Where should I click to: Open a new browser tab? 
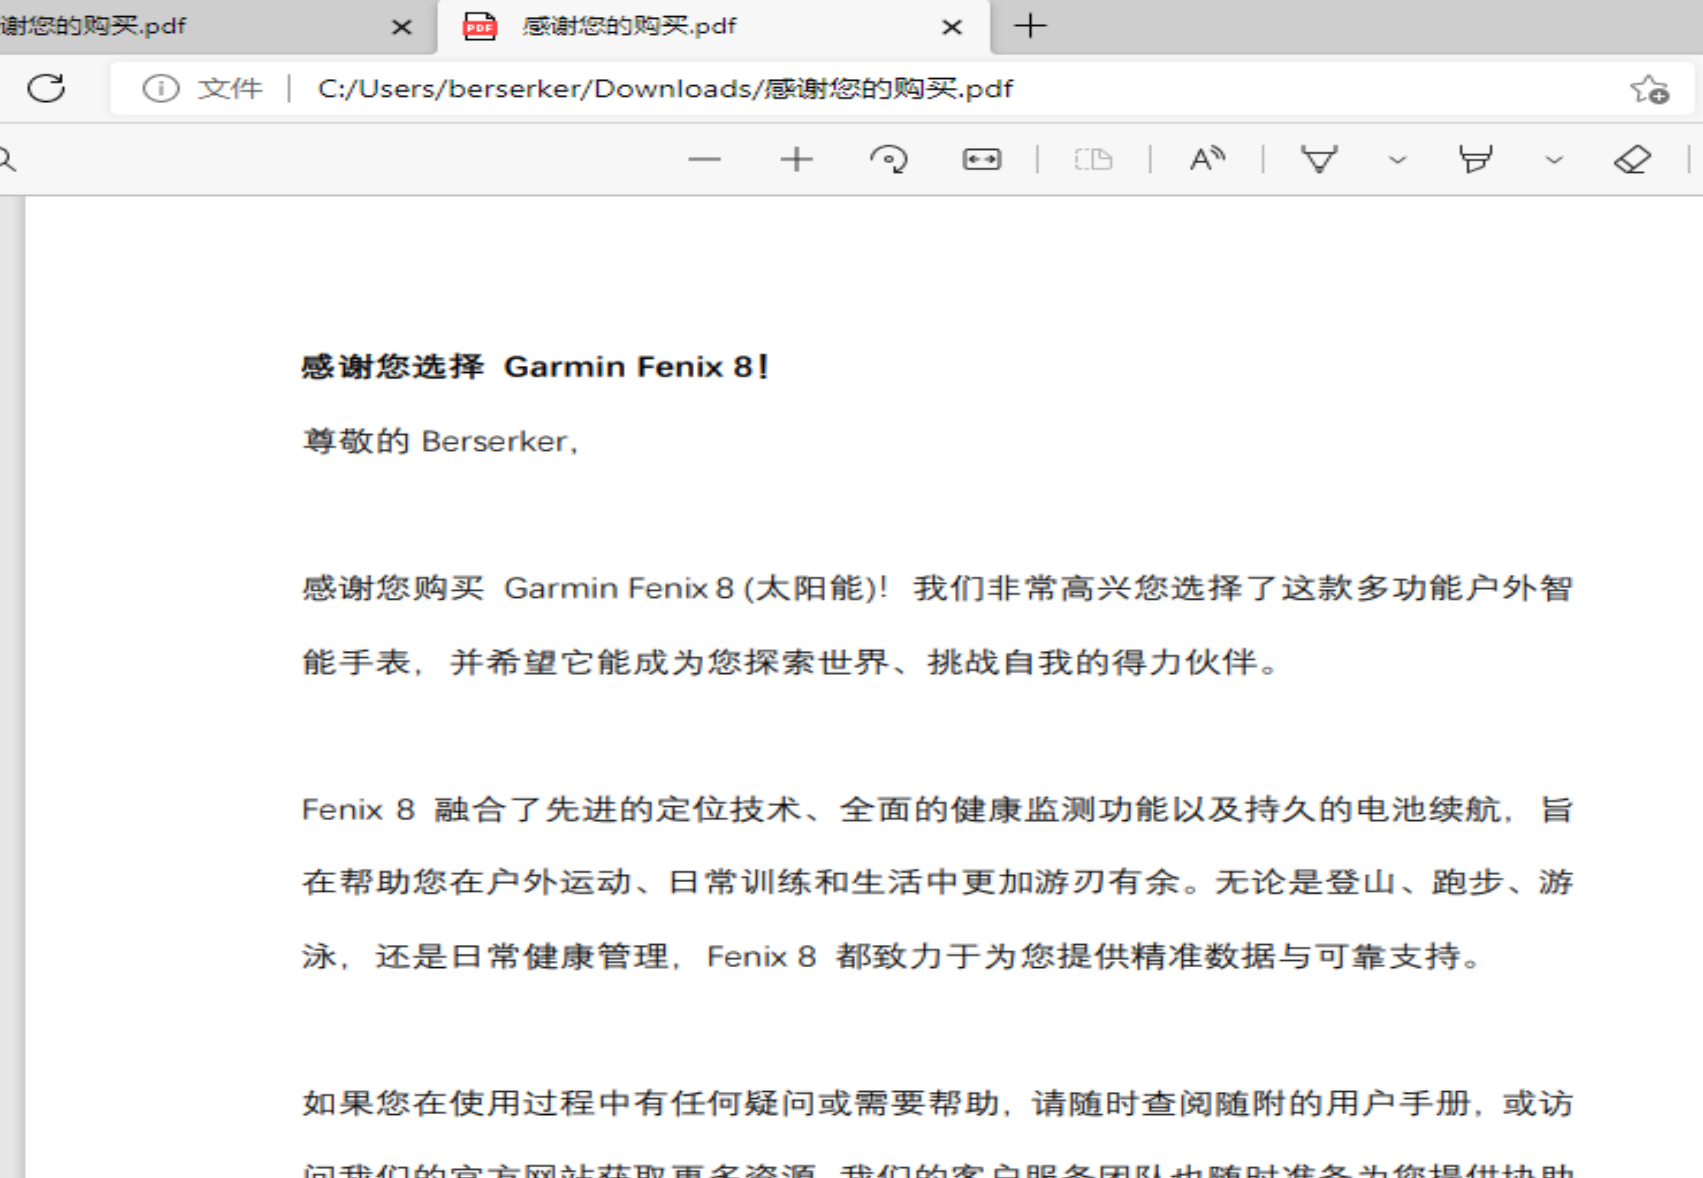click(1030, 26)
